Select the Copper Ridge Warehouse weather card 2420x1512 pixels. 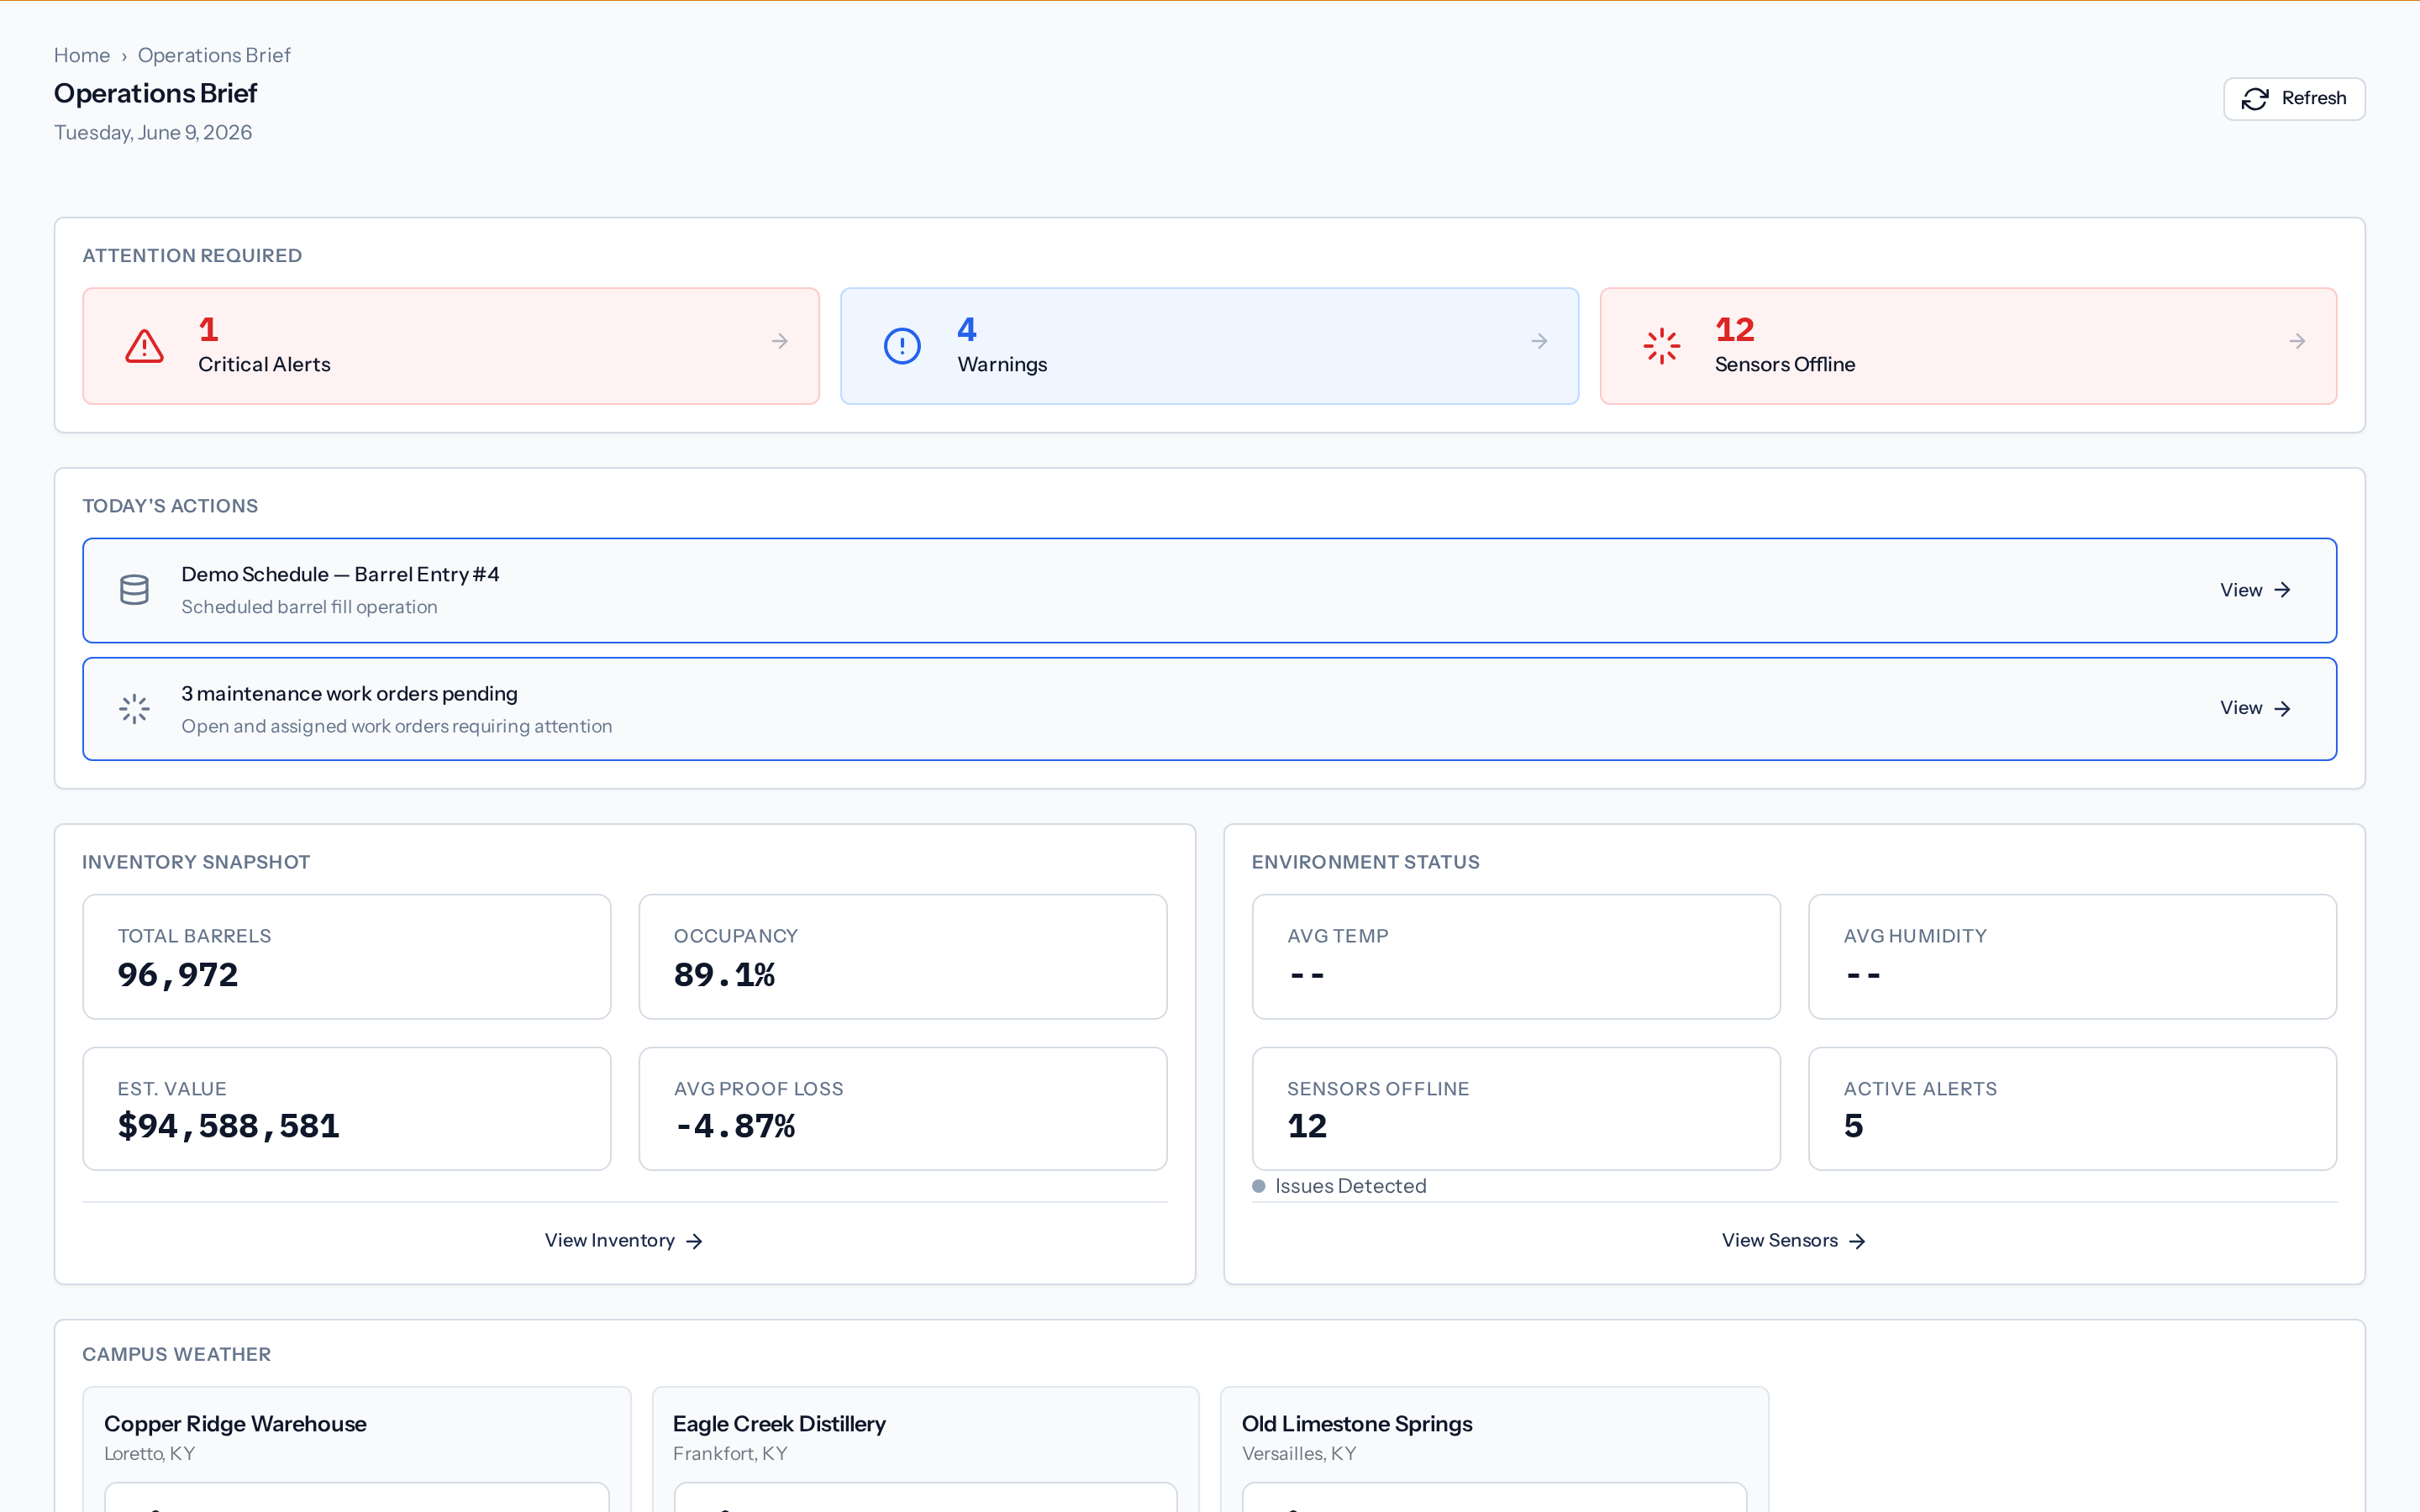click(x=357, y=1449)
